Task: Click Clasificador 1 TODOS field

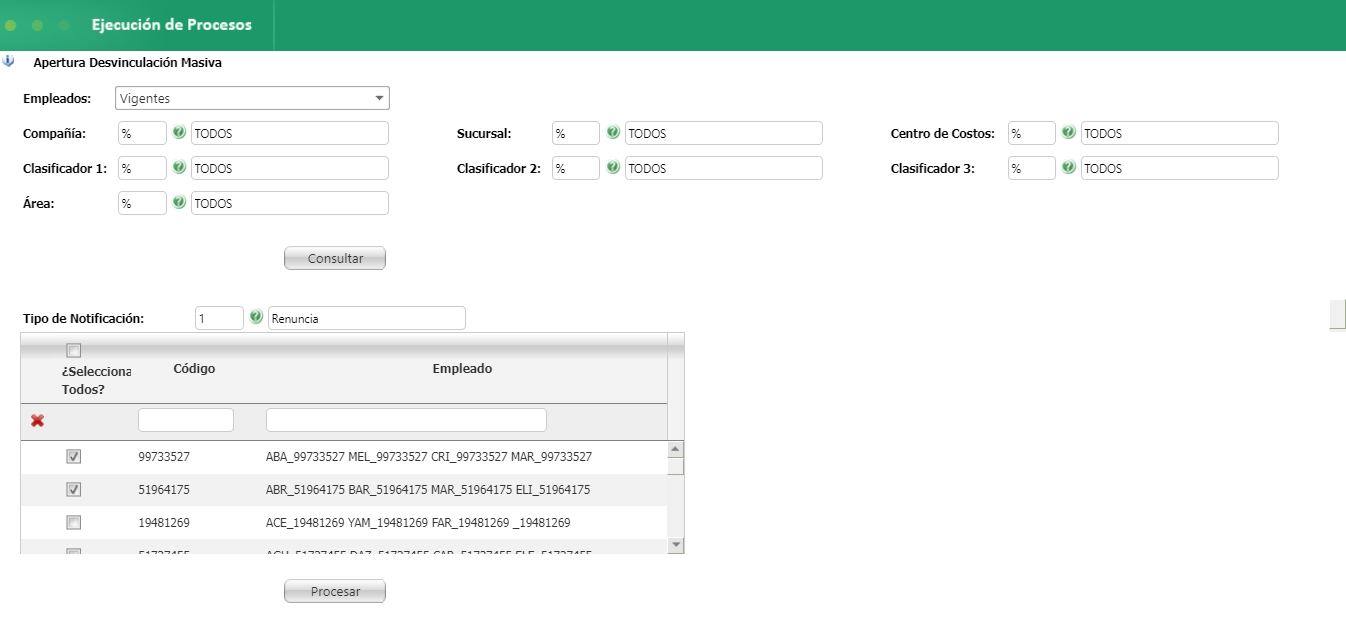Action: click(290, 168)
